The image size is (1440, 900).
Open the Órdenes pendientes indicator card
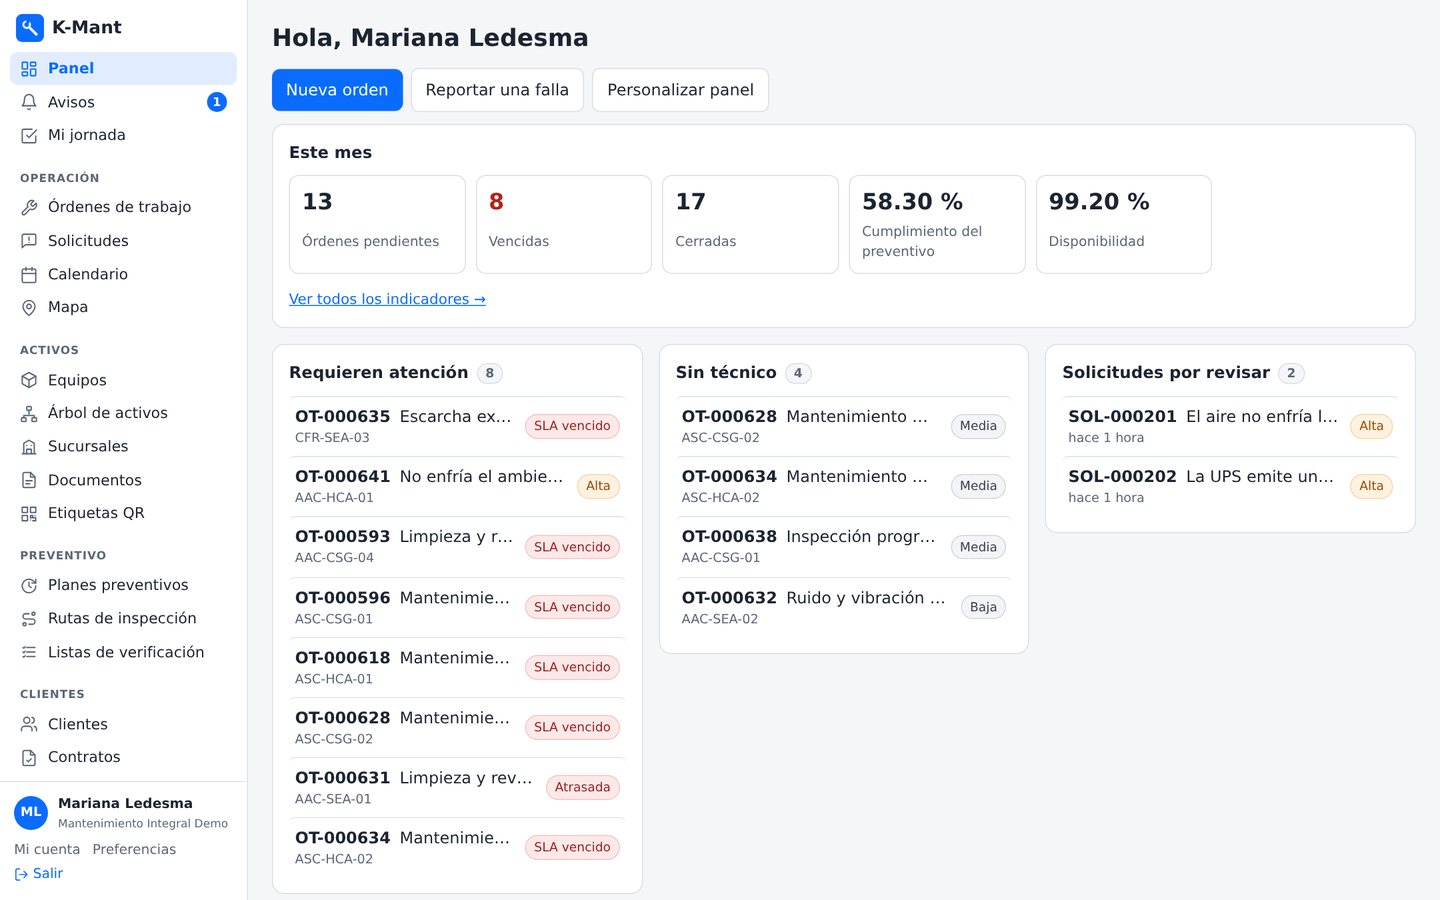coord(377,224)
